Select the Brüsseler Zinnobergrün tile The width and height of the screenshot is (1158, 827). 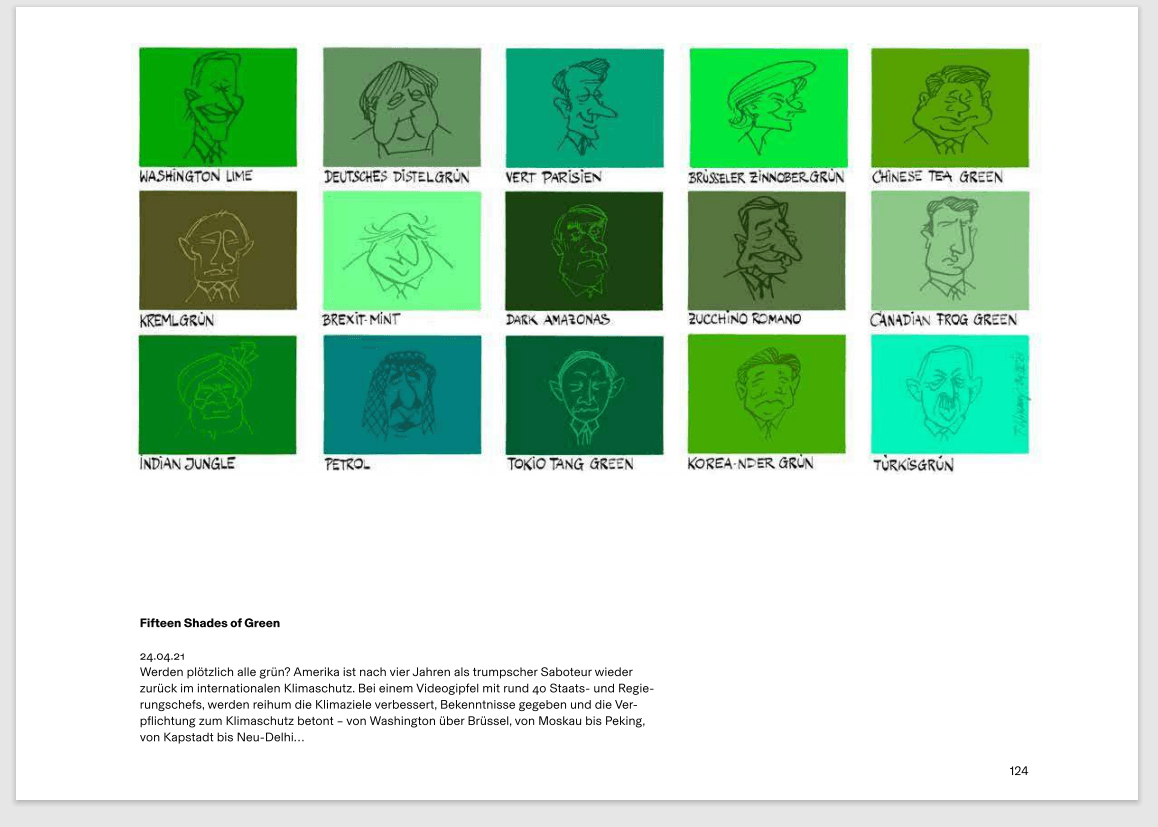(x=768, y=107)
